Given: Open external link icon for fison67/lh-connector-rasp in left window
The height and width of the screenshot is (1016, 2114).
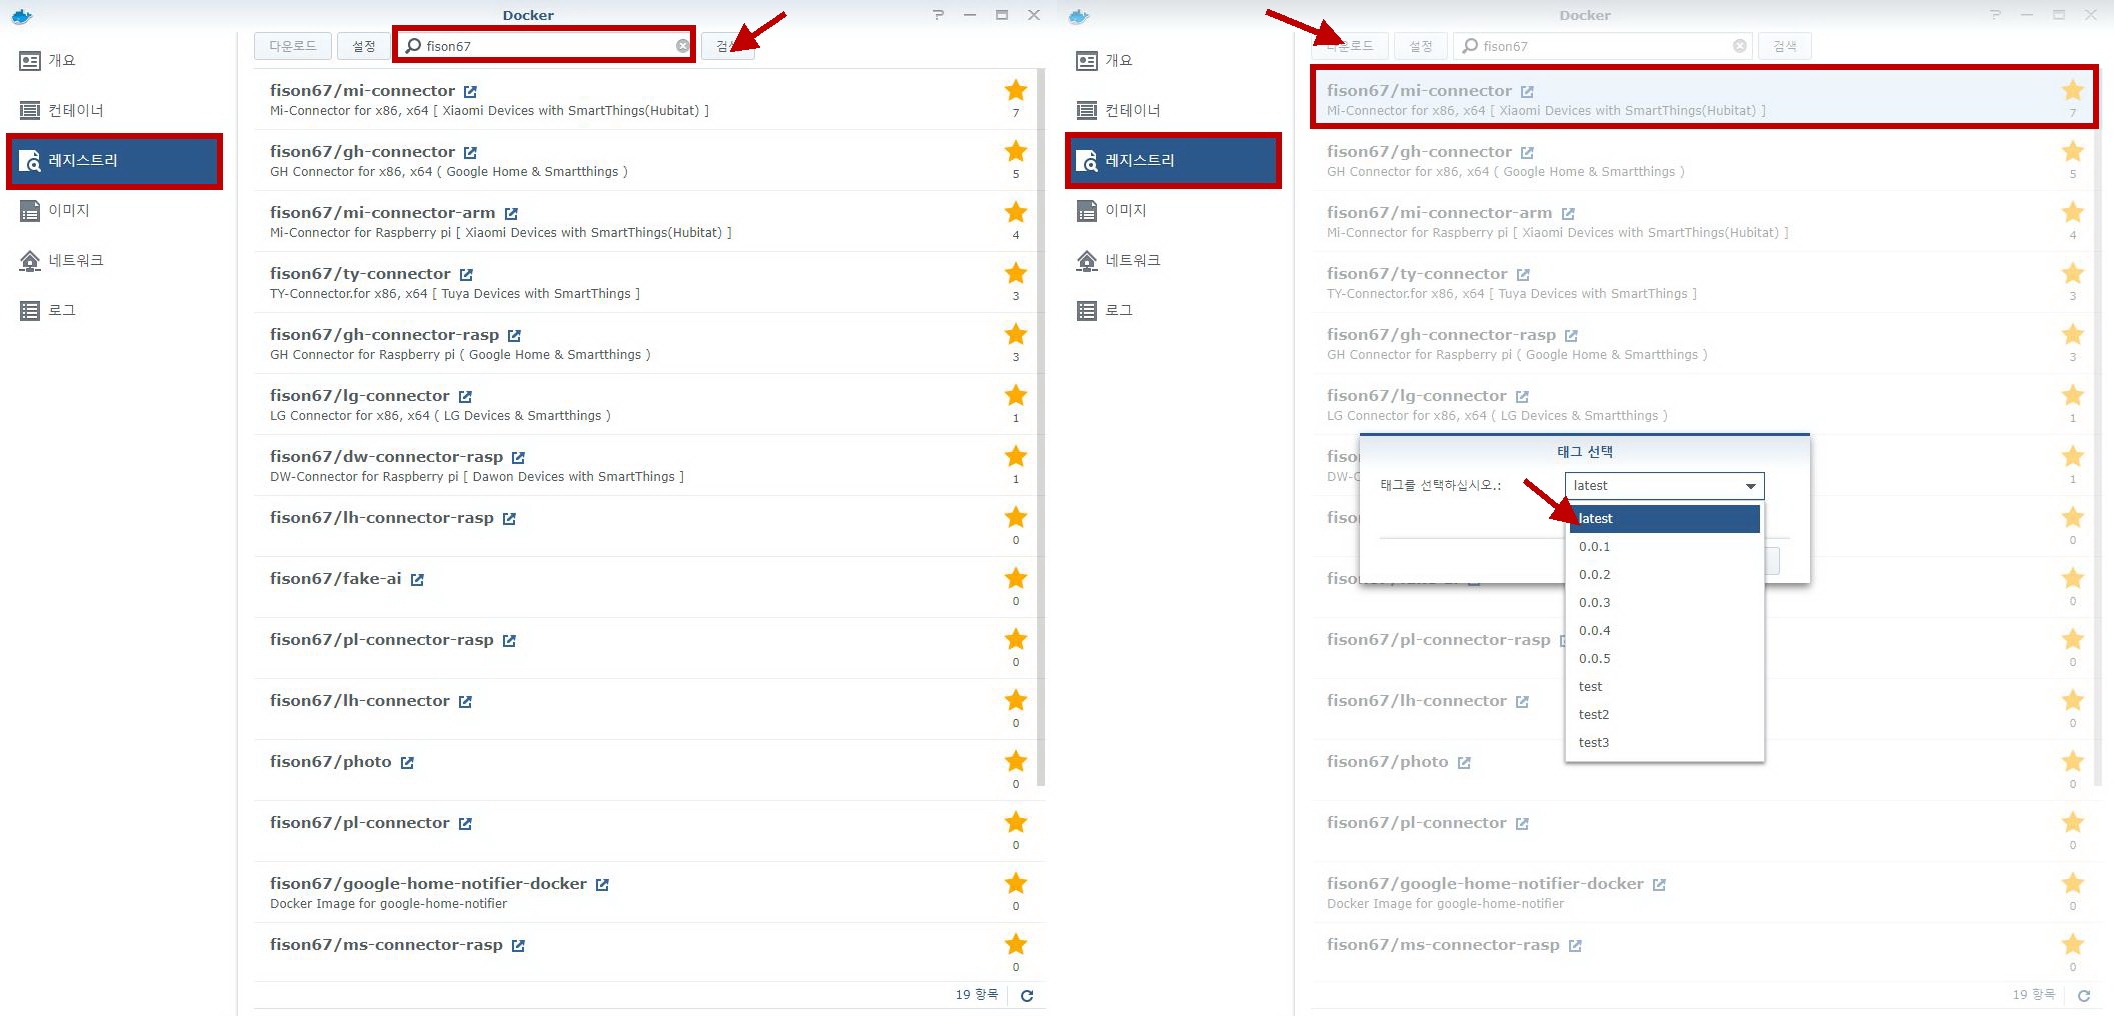Looking at the screenshot, I should click(509, 519).
